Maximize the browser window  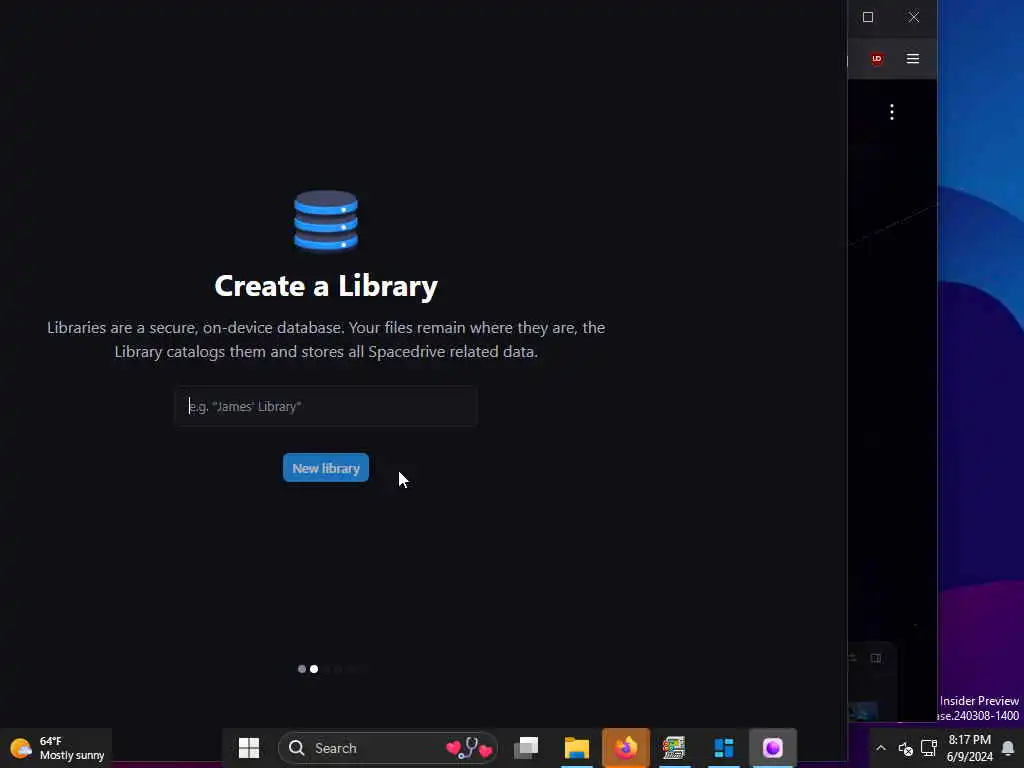pyautogui.click(x=868, y=17)
